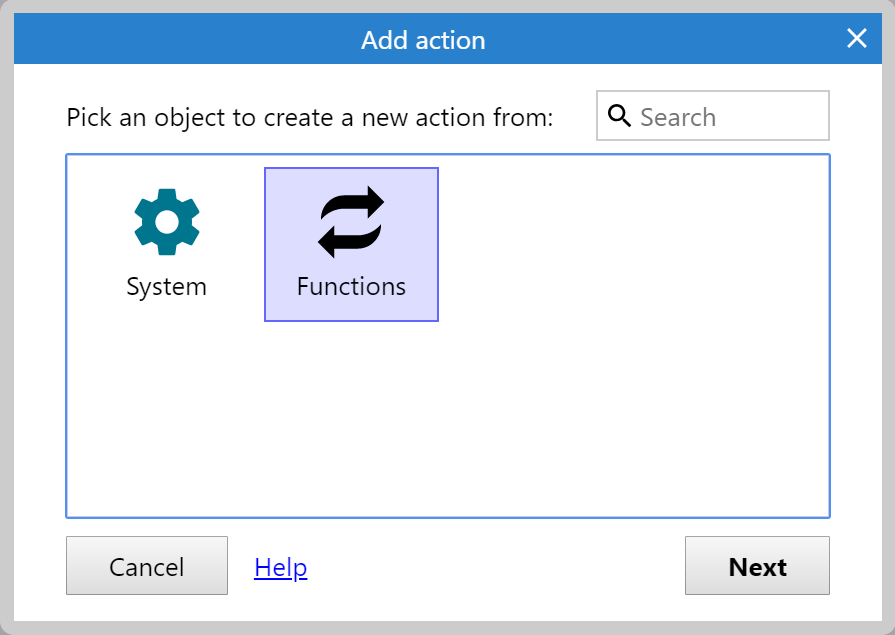The height and width of the screenshot is (635, 895).
Task: Pick the Functions object from the list
Action: tap(351, 244)
